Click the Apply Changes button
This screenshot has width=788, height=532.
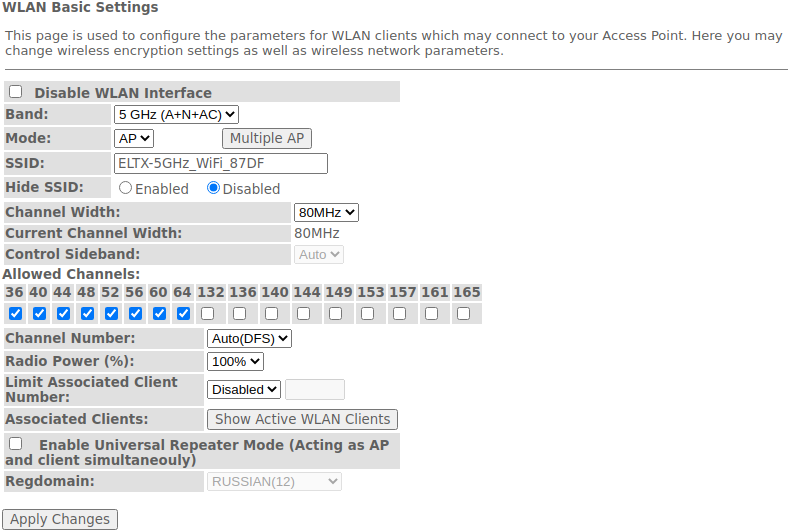click(x=60, y=519)
